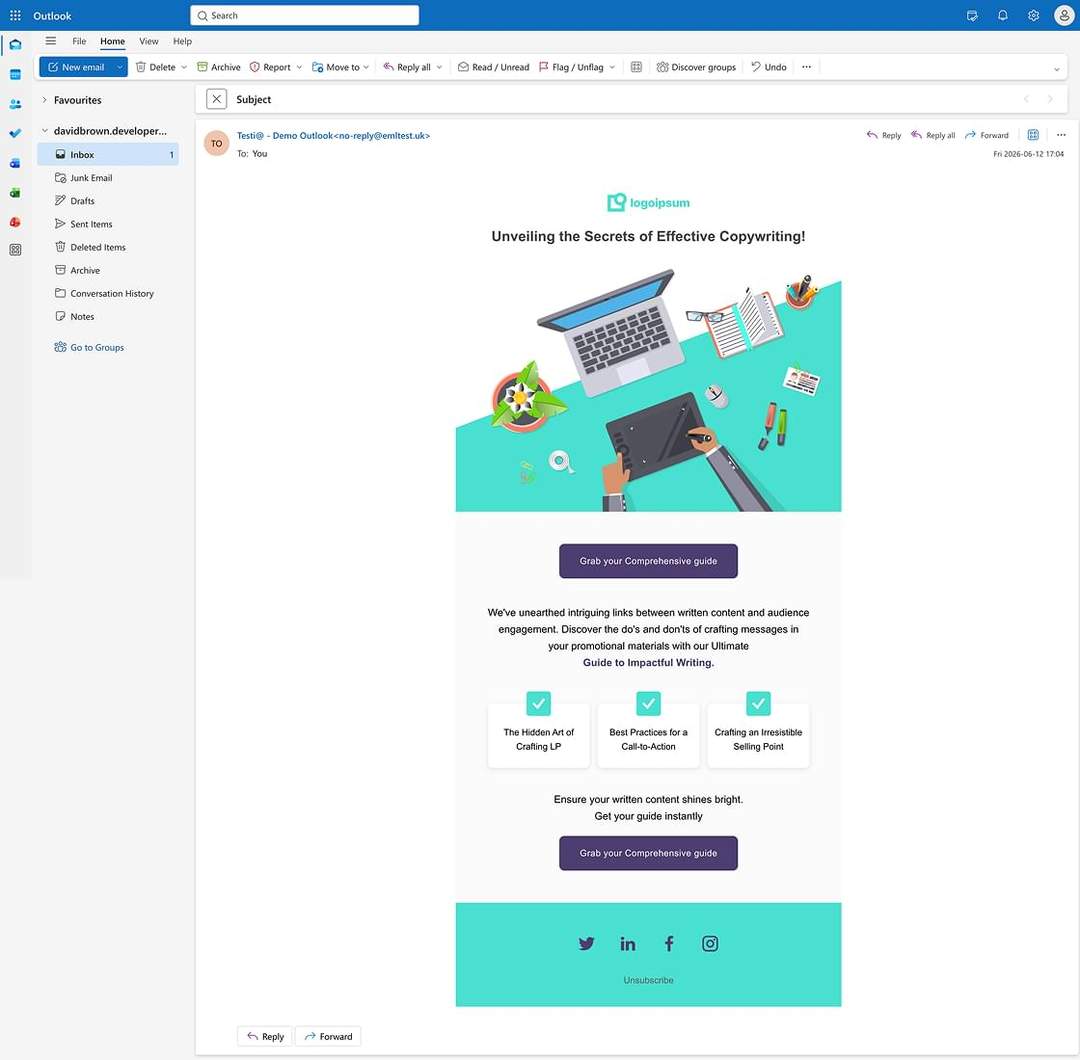
Task: Open Flag / Unflag dropdown arrow
Action: point(612,67)
